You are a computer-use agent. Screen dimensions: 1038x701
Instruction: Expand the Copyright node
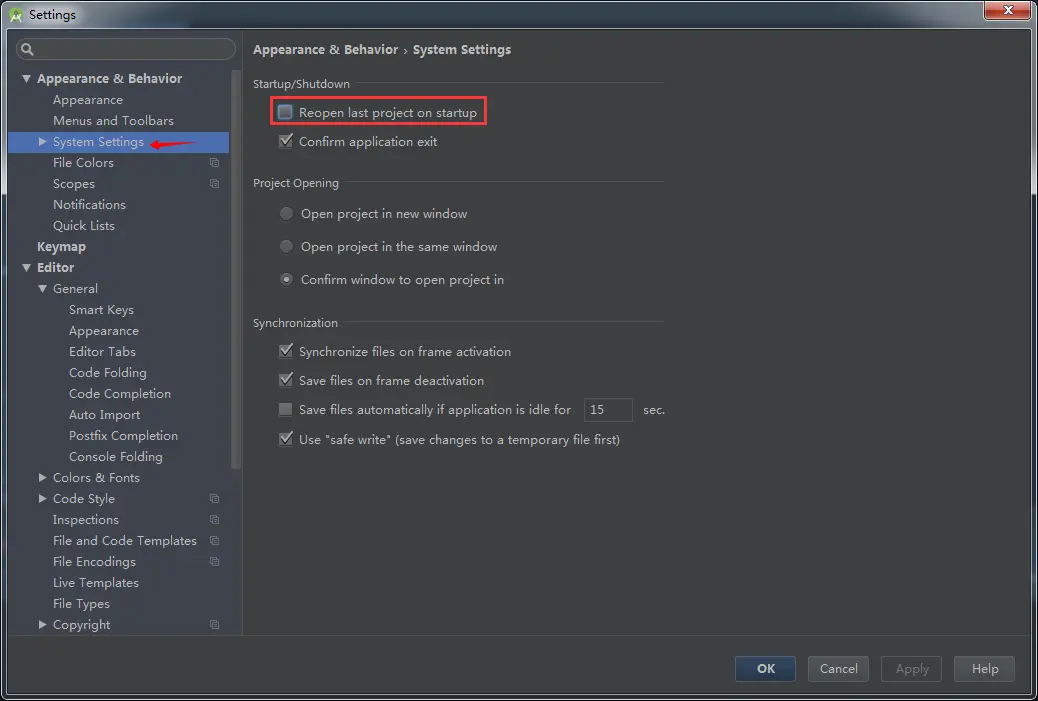[x=42, y=625]
